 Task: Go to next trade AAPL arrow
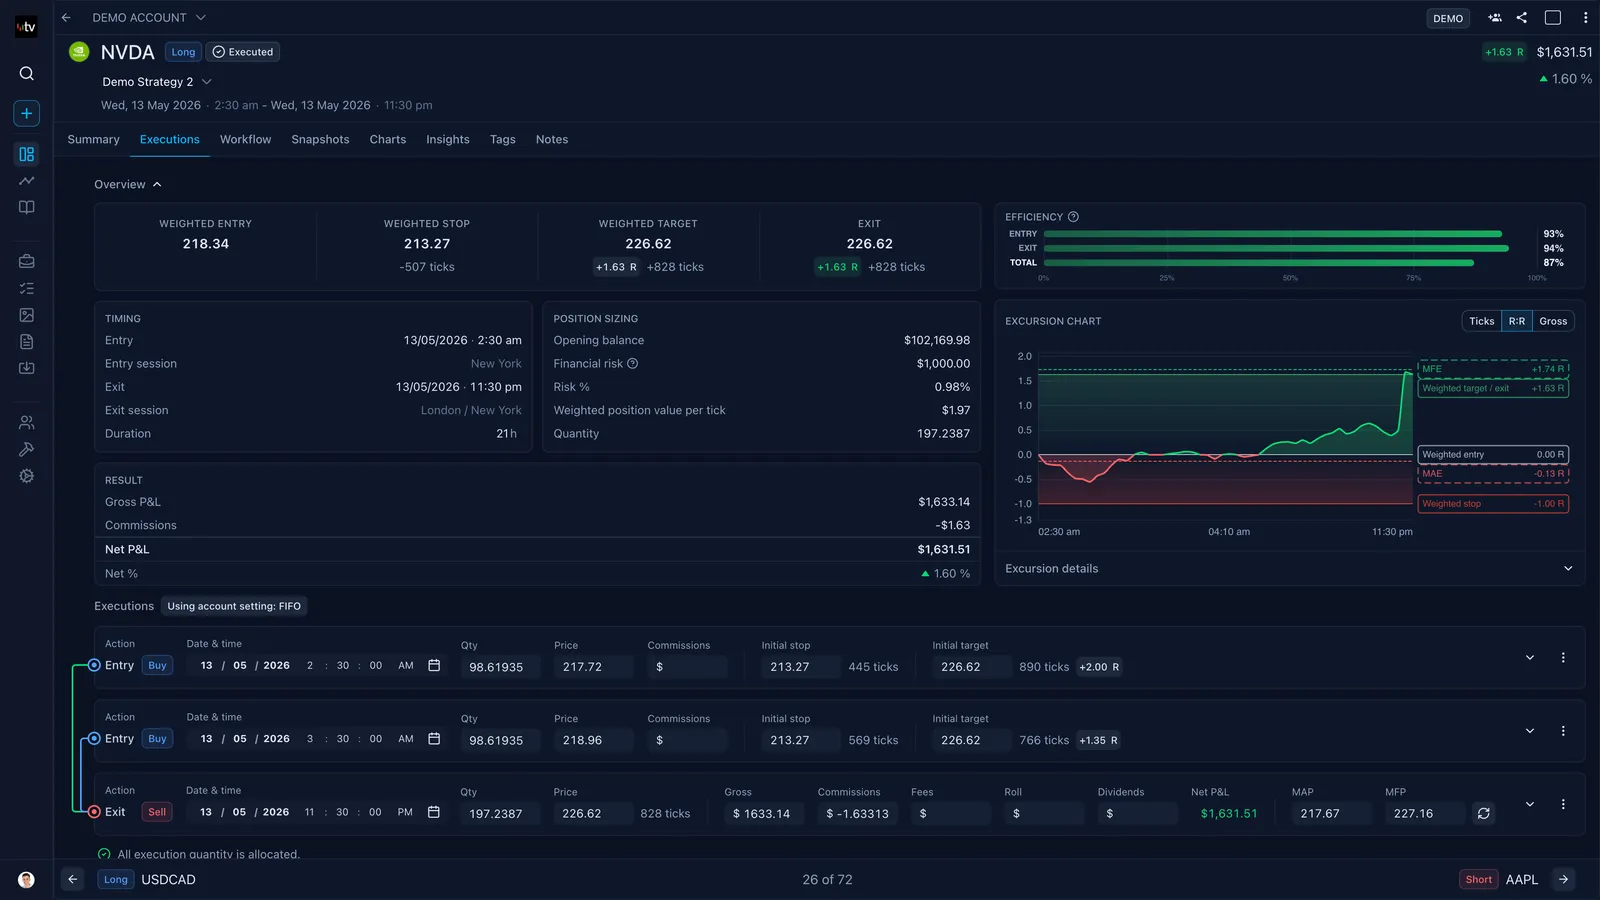1563,879
